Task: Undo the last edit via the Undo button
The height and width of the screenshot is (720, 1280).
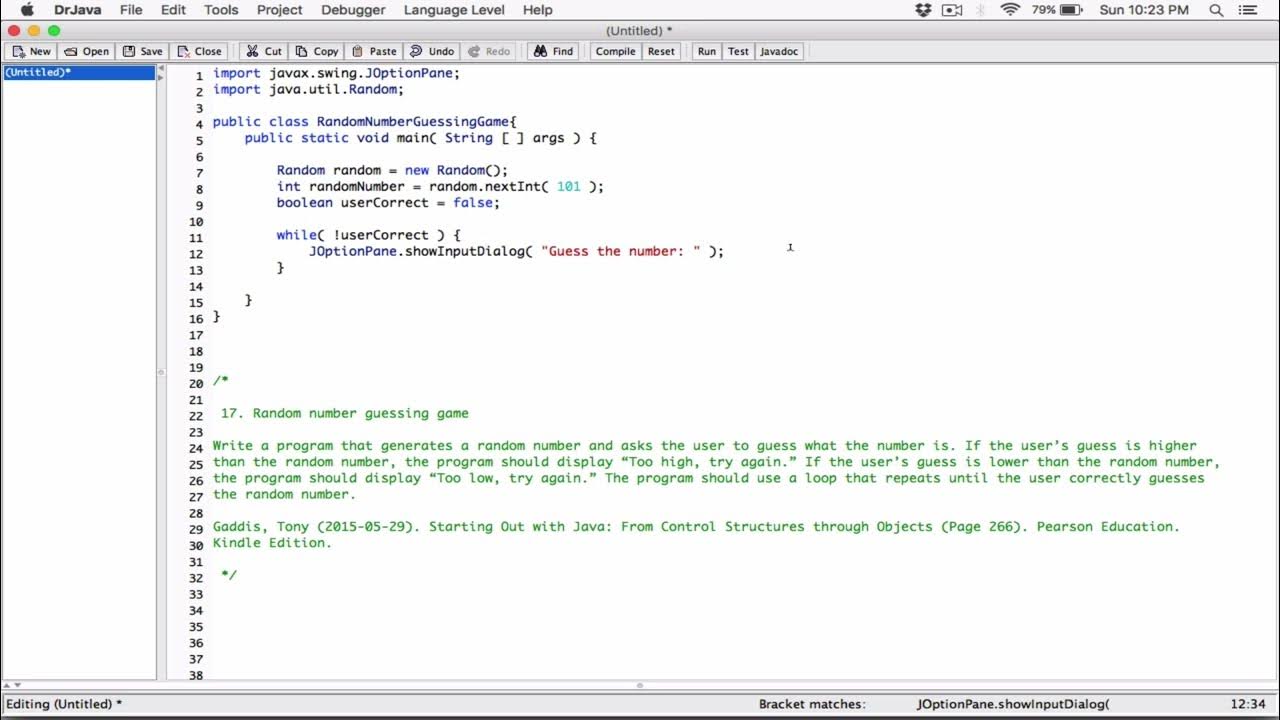Action: [x=432, y=51]
